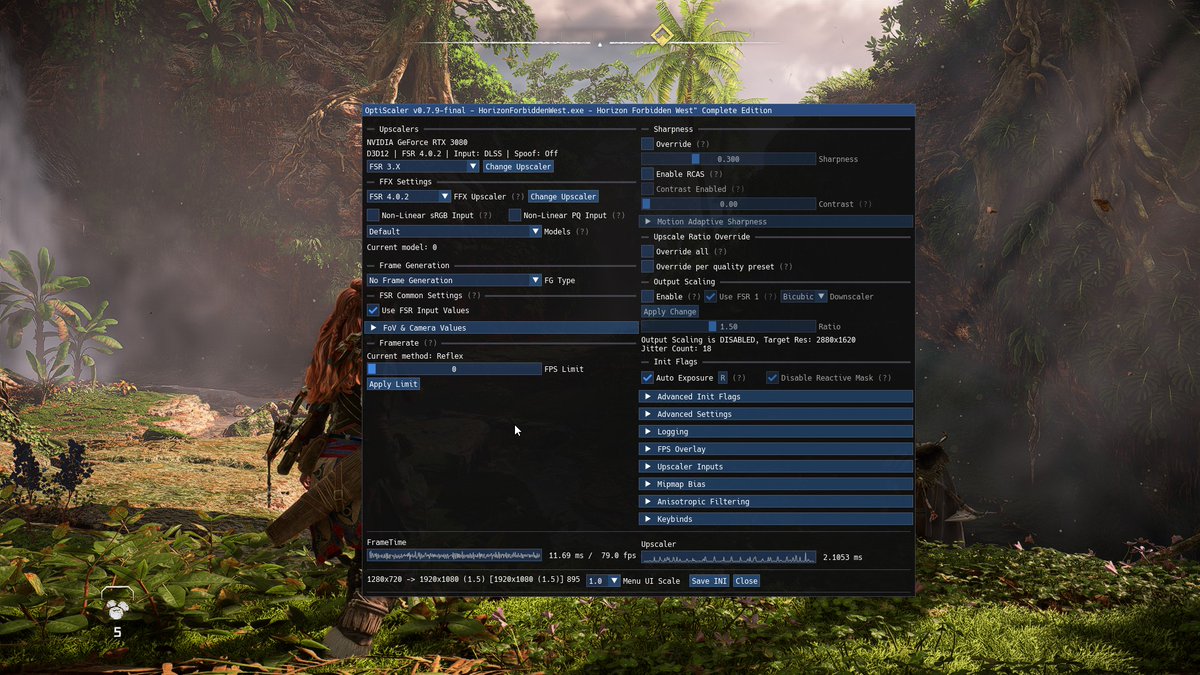Expand the Keybinds section
The image size is (1200, 675).
pos(776,519)
